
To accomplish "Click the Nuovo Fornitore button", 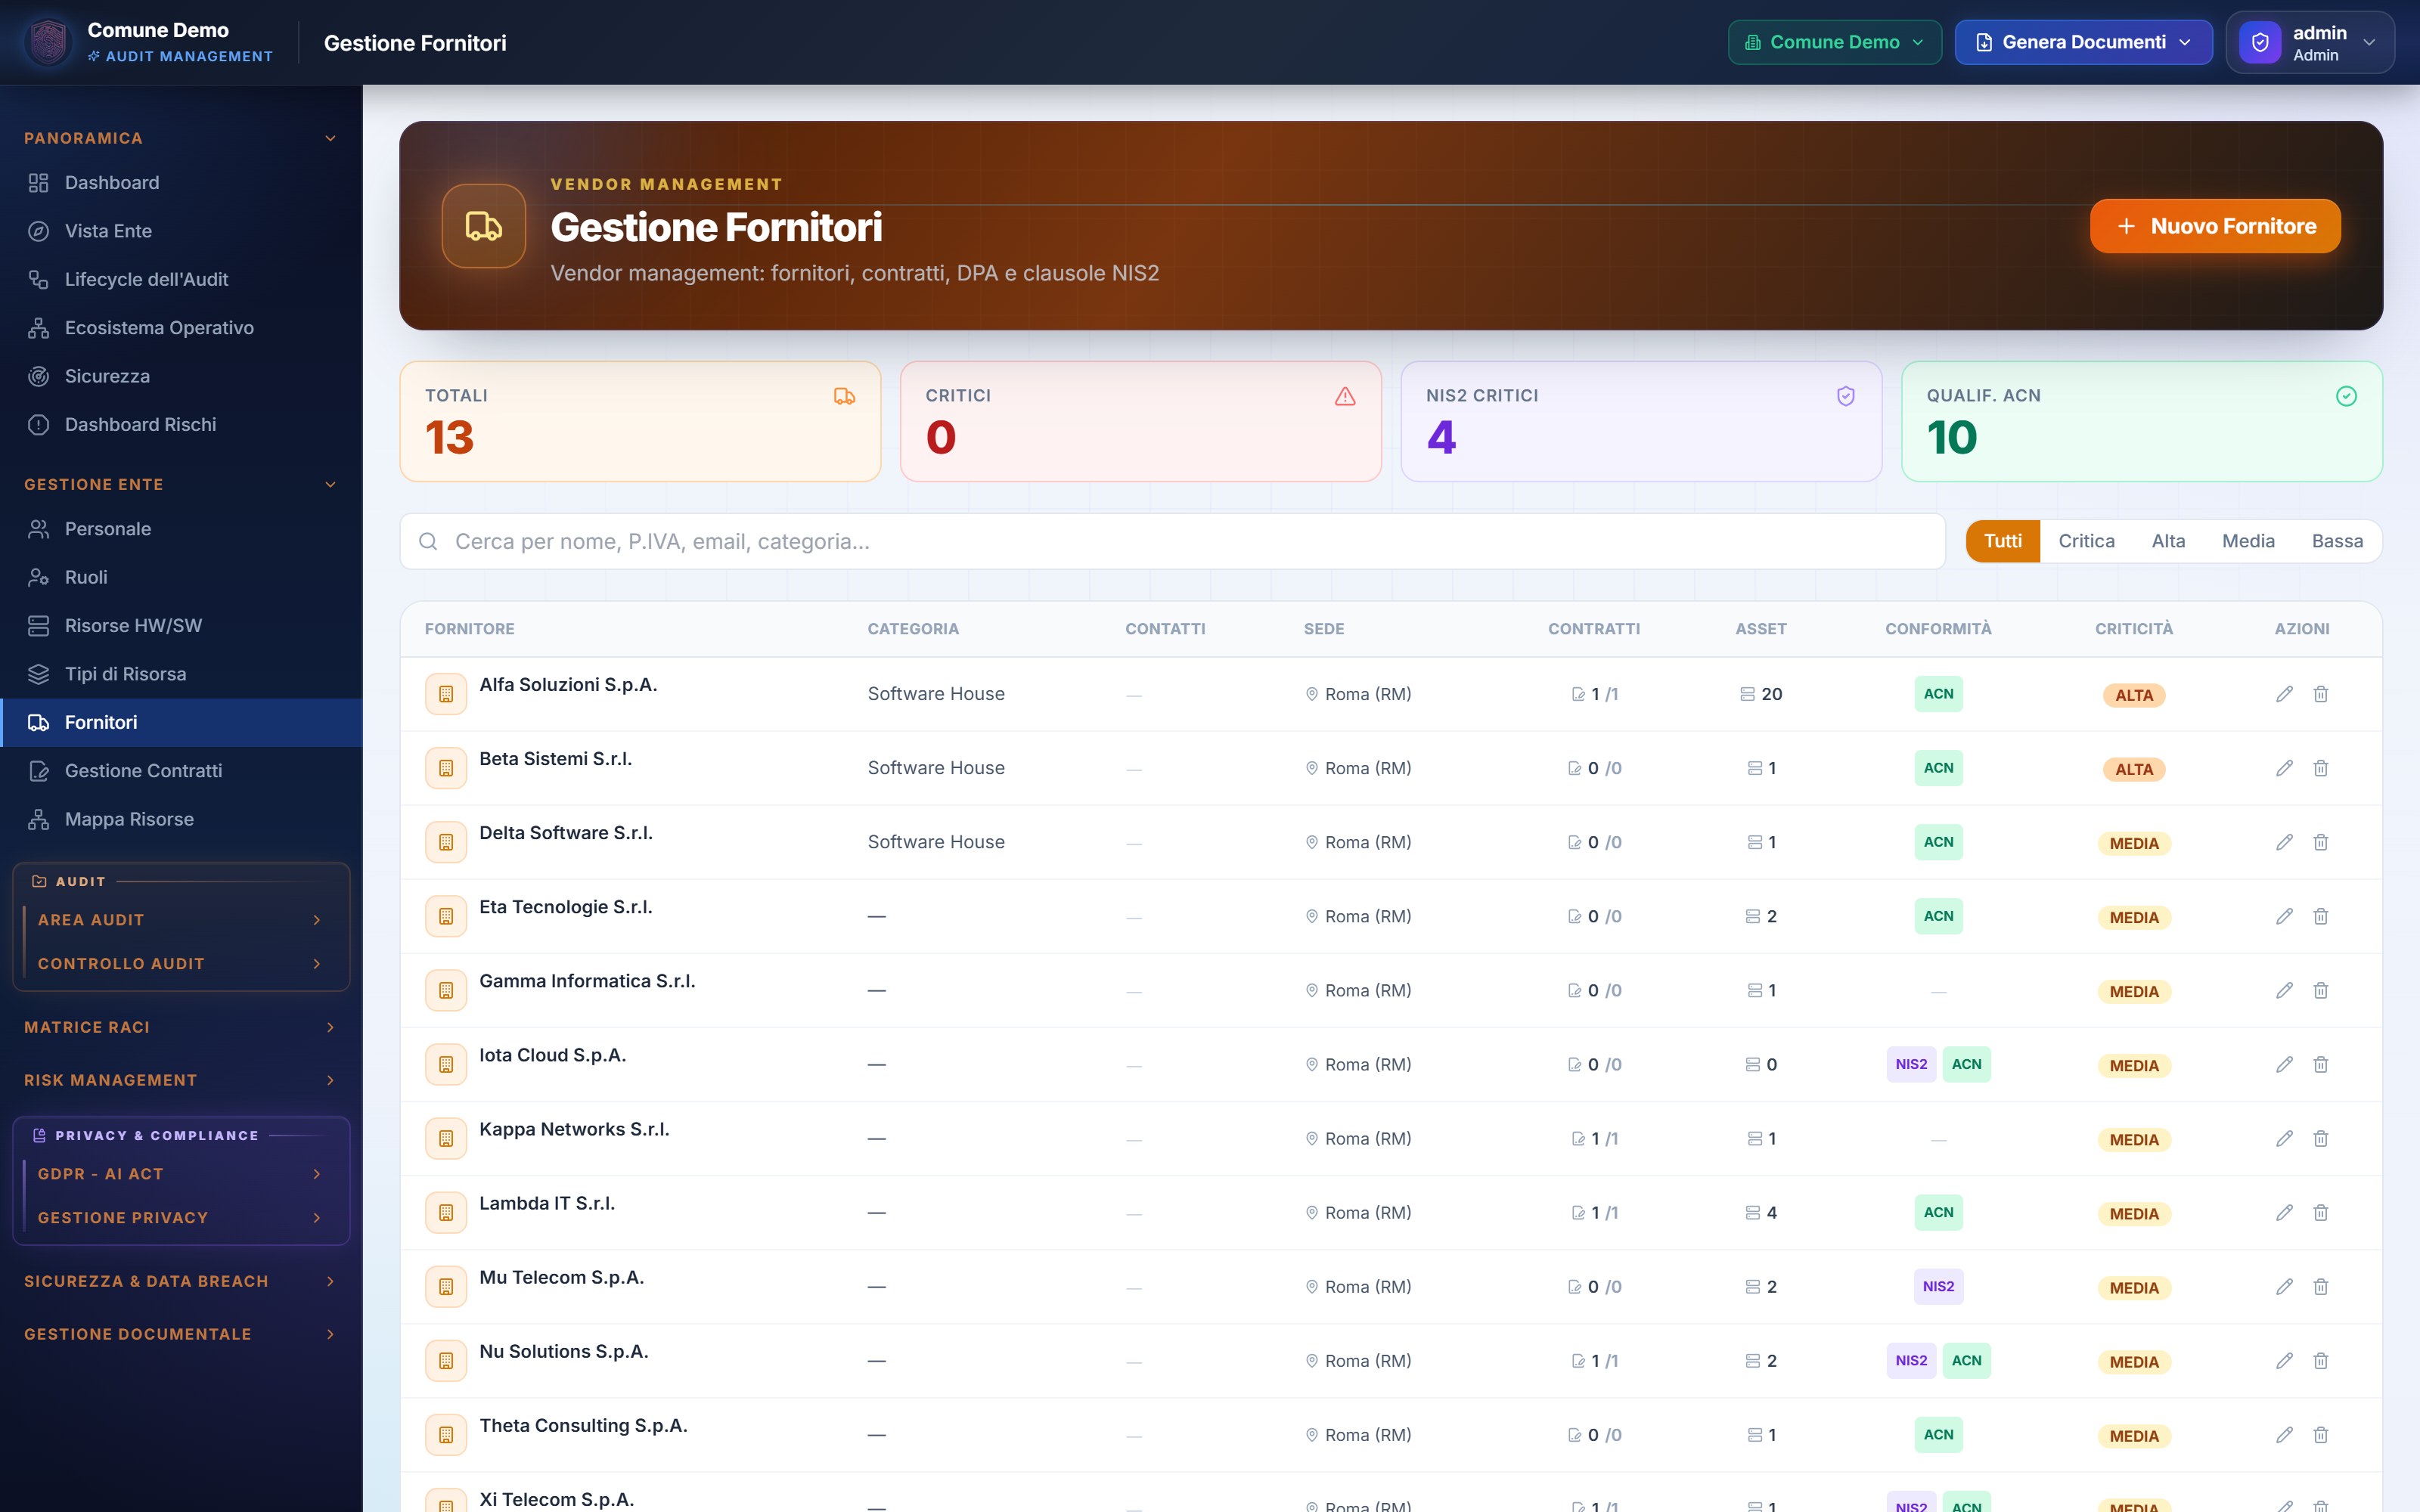I will point(2215,226).
